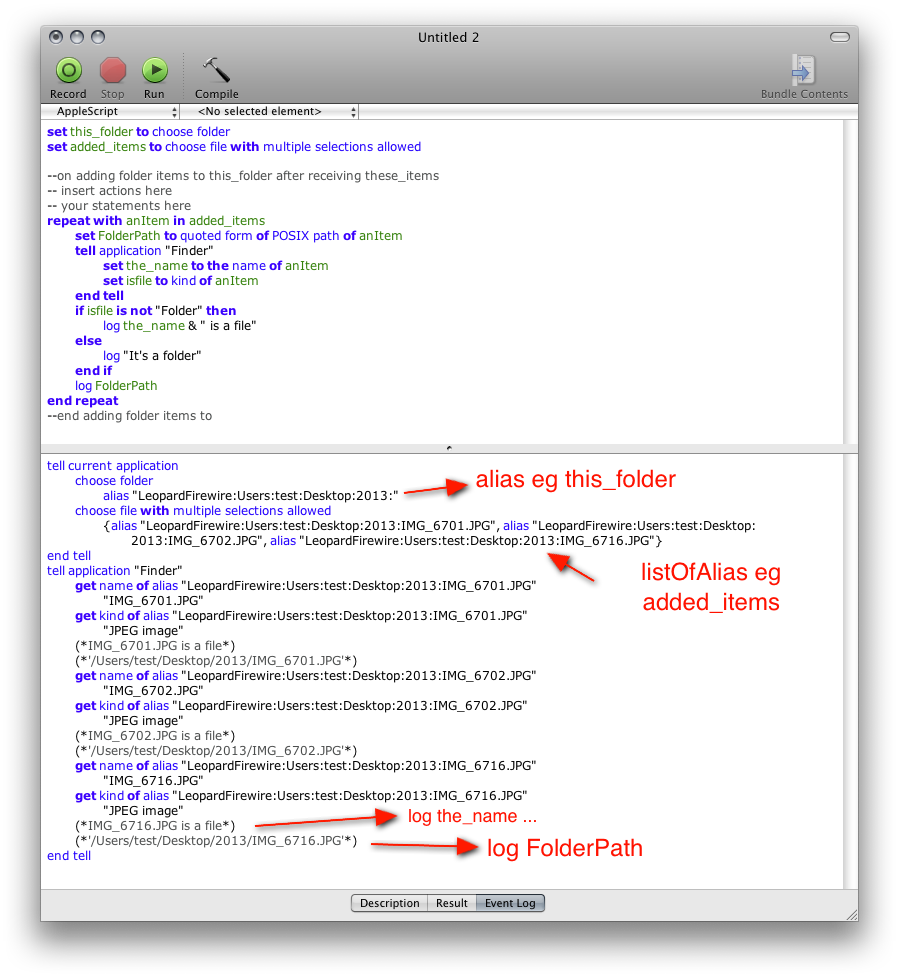Click the '/Users/test/Desktop/2013/IMG_6702.JPG' log line
The height and width of the screenshot is (977, 899).
(x=216, y=750)
